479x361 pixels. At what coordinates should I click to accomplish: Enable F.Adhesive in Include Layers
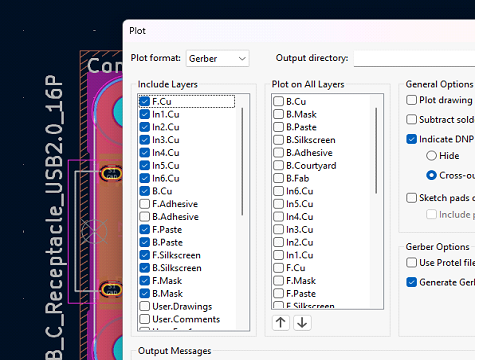(x=145, y=204)
